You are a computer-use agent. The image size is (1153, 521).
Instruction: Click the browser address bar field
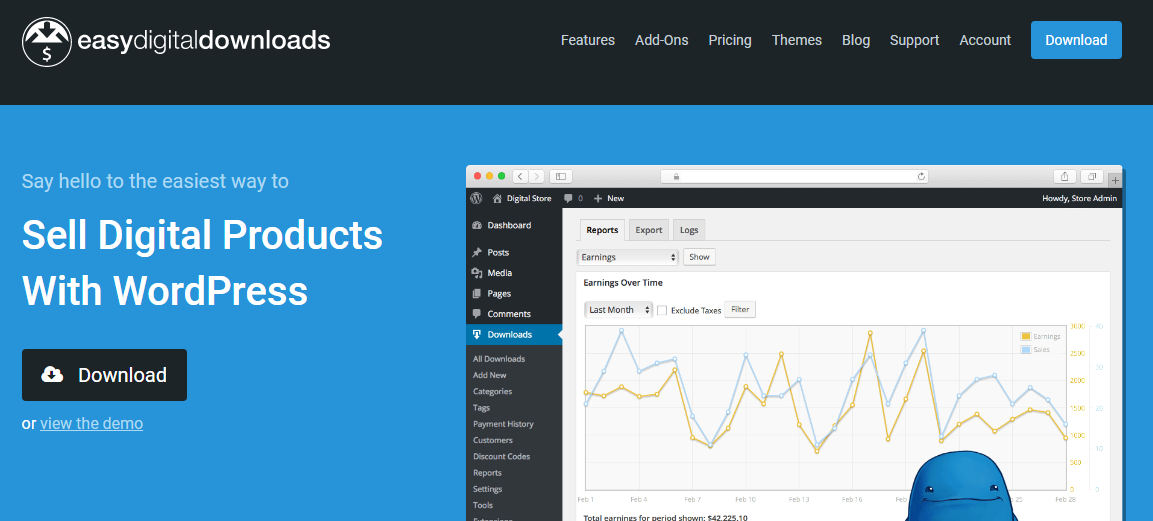[x=794, y=176]
